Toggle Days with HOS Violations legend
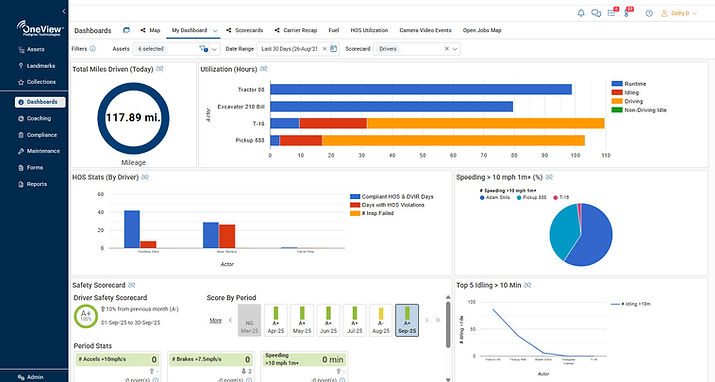Viewport: 715px width, 382px height. click(387, 205)
